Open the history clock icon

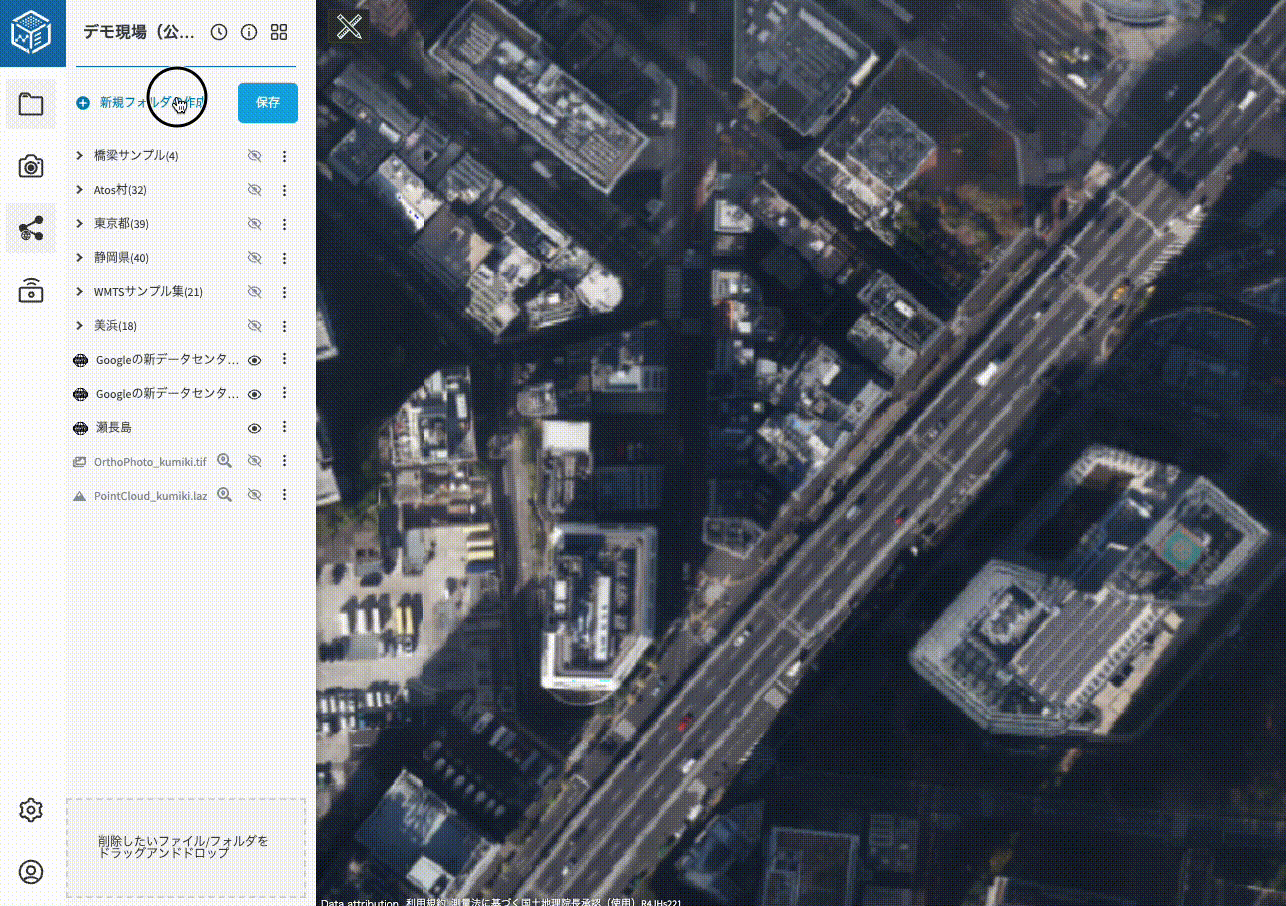[219, 32]
